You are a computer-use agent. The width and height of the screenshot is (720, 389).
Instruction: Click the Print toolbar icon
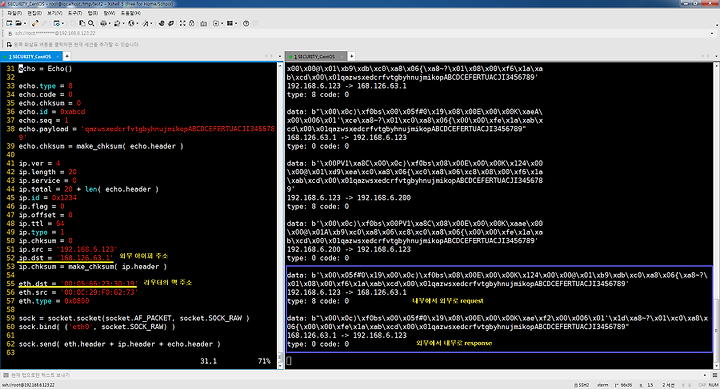pyautogui.click(x=103, y=23)
